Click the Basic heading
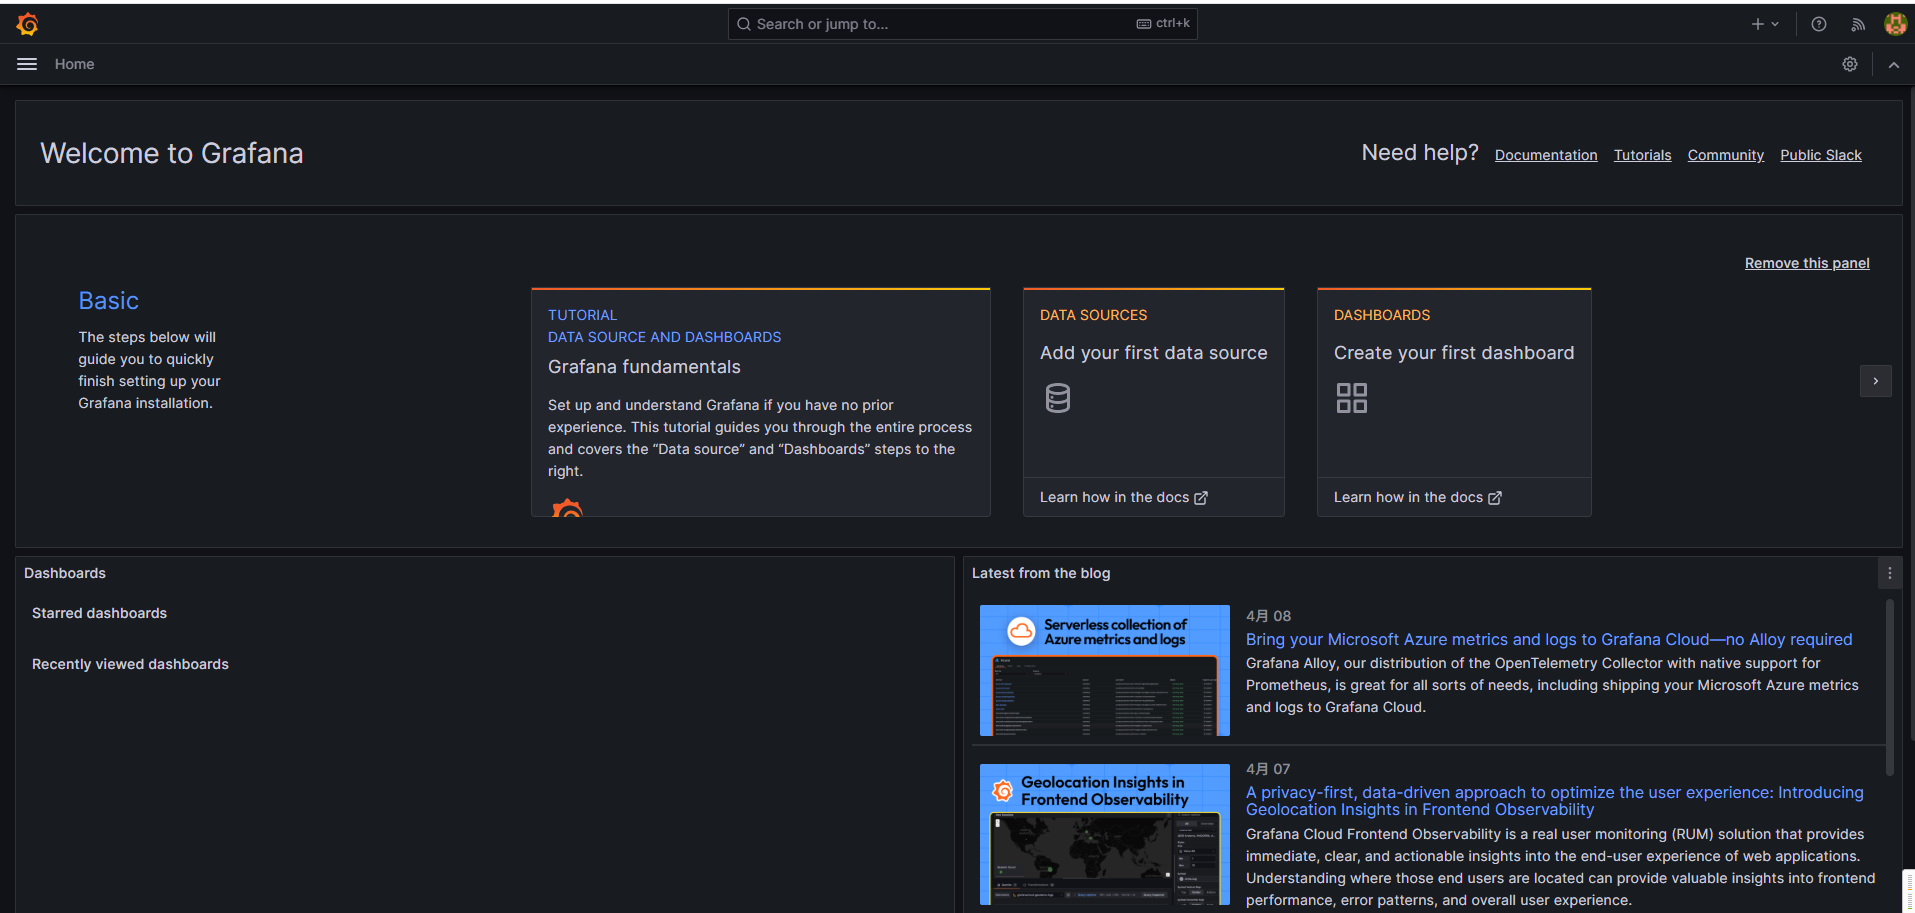 pyautogui.click(x=108, y=301)
